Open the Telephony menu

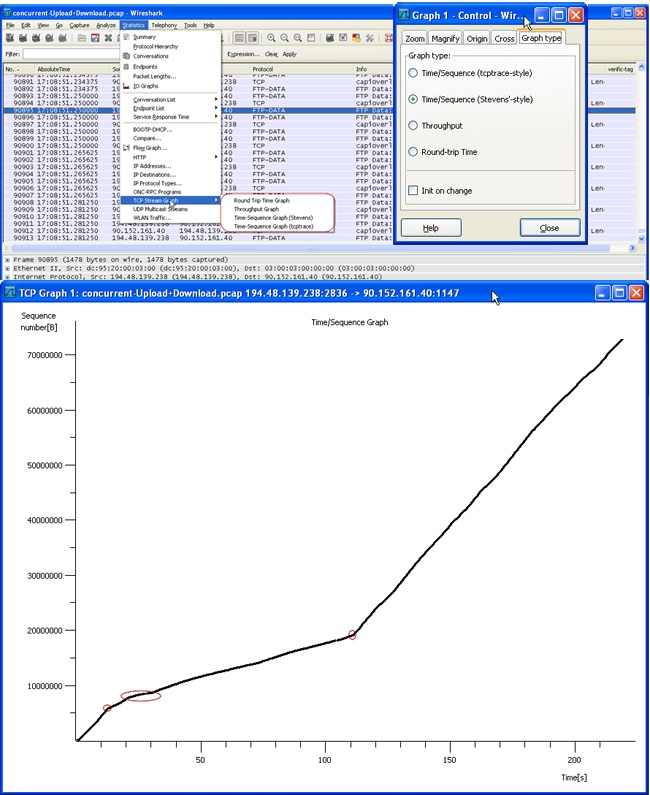(164, 25)
